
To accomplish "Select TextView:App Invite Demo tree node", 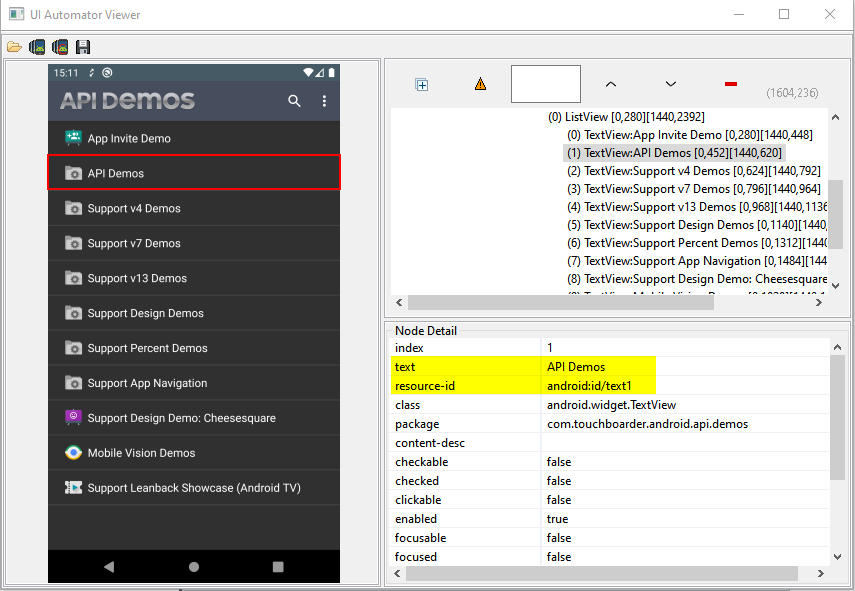I will (x=689, y=135).
